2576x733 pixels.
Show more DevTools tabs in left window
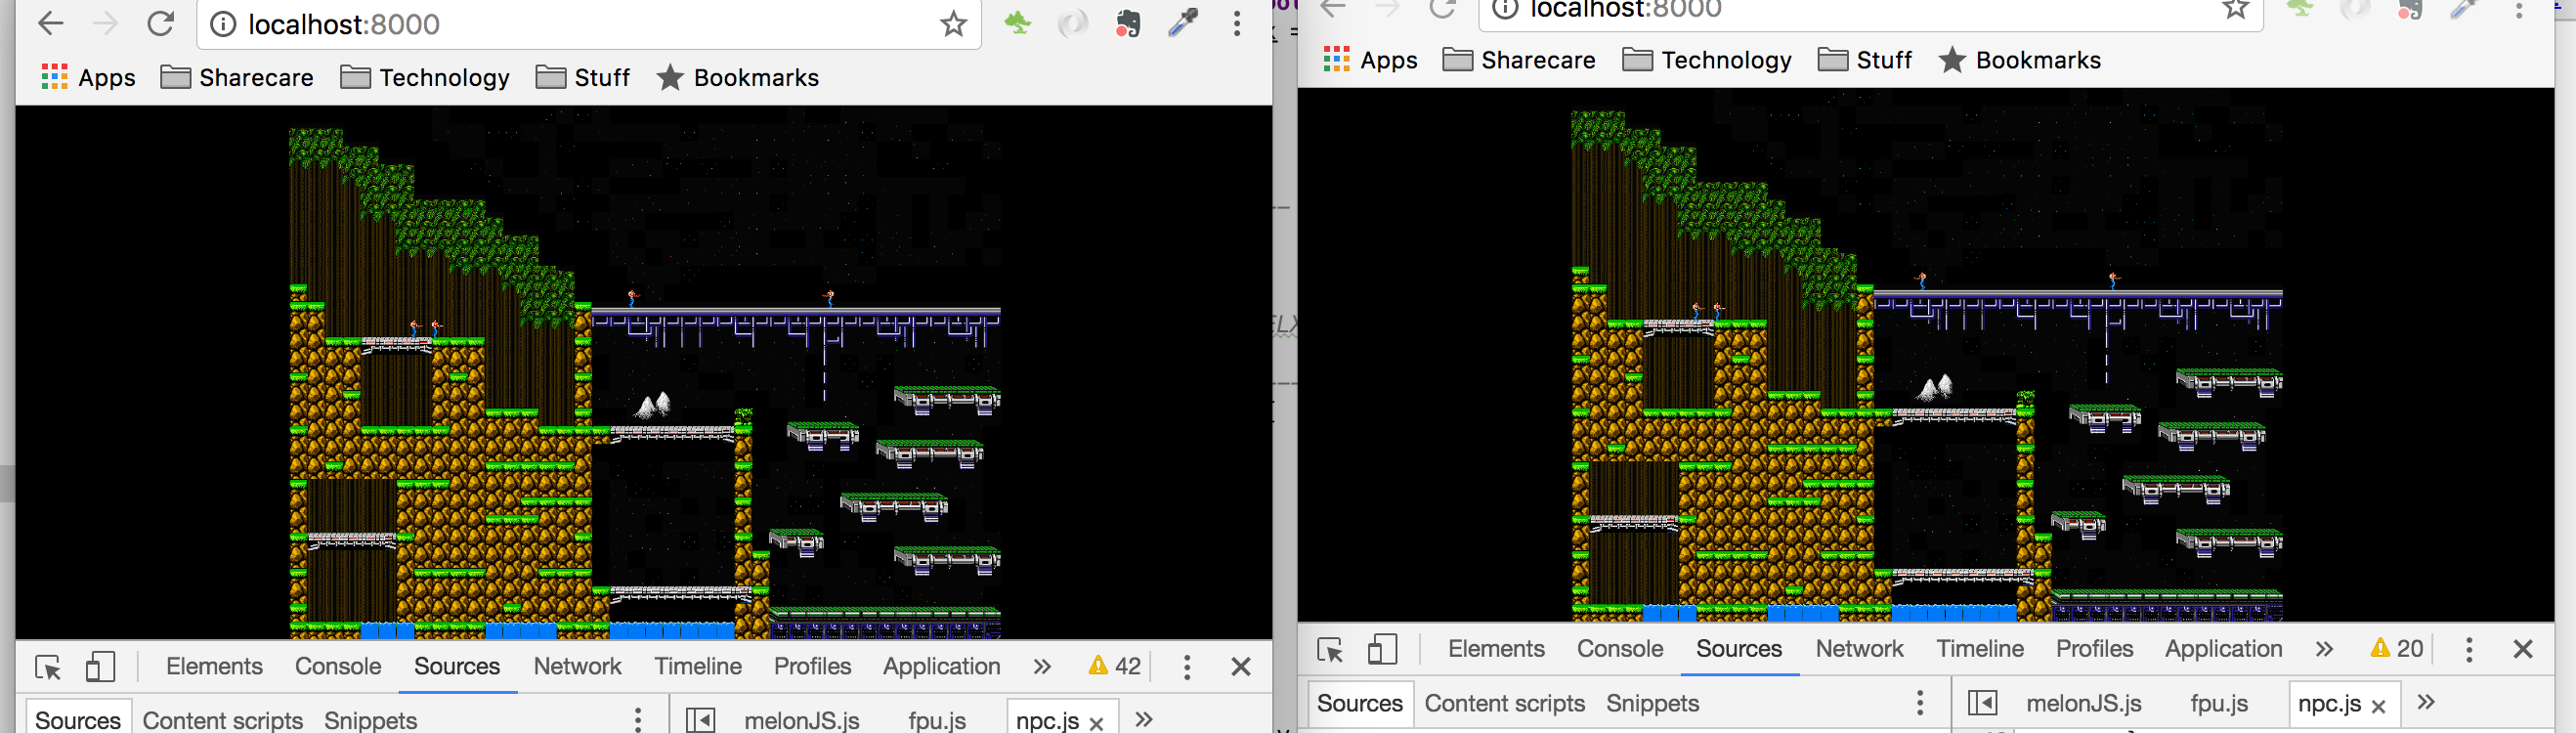[1042, 667]
